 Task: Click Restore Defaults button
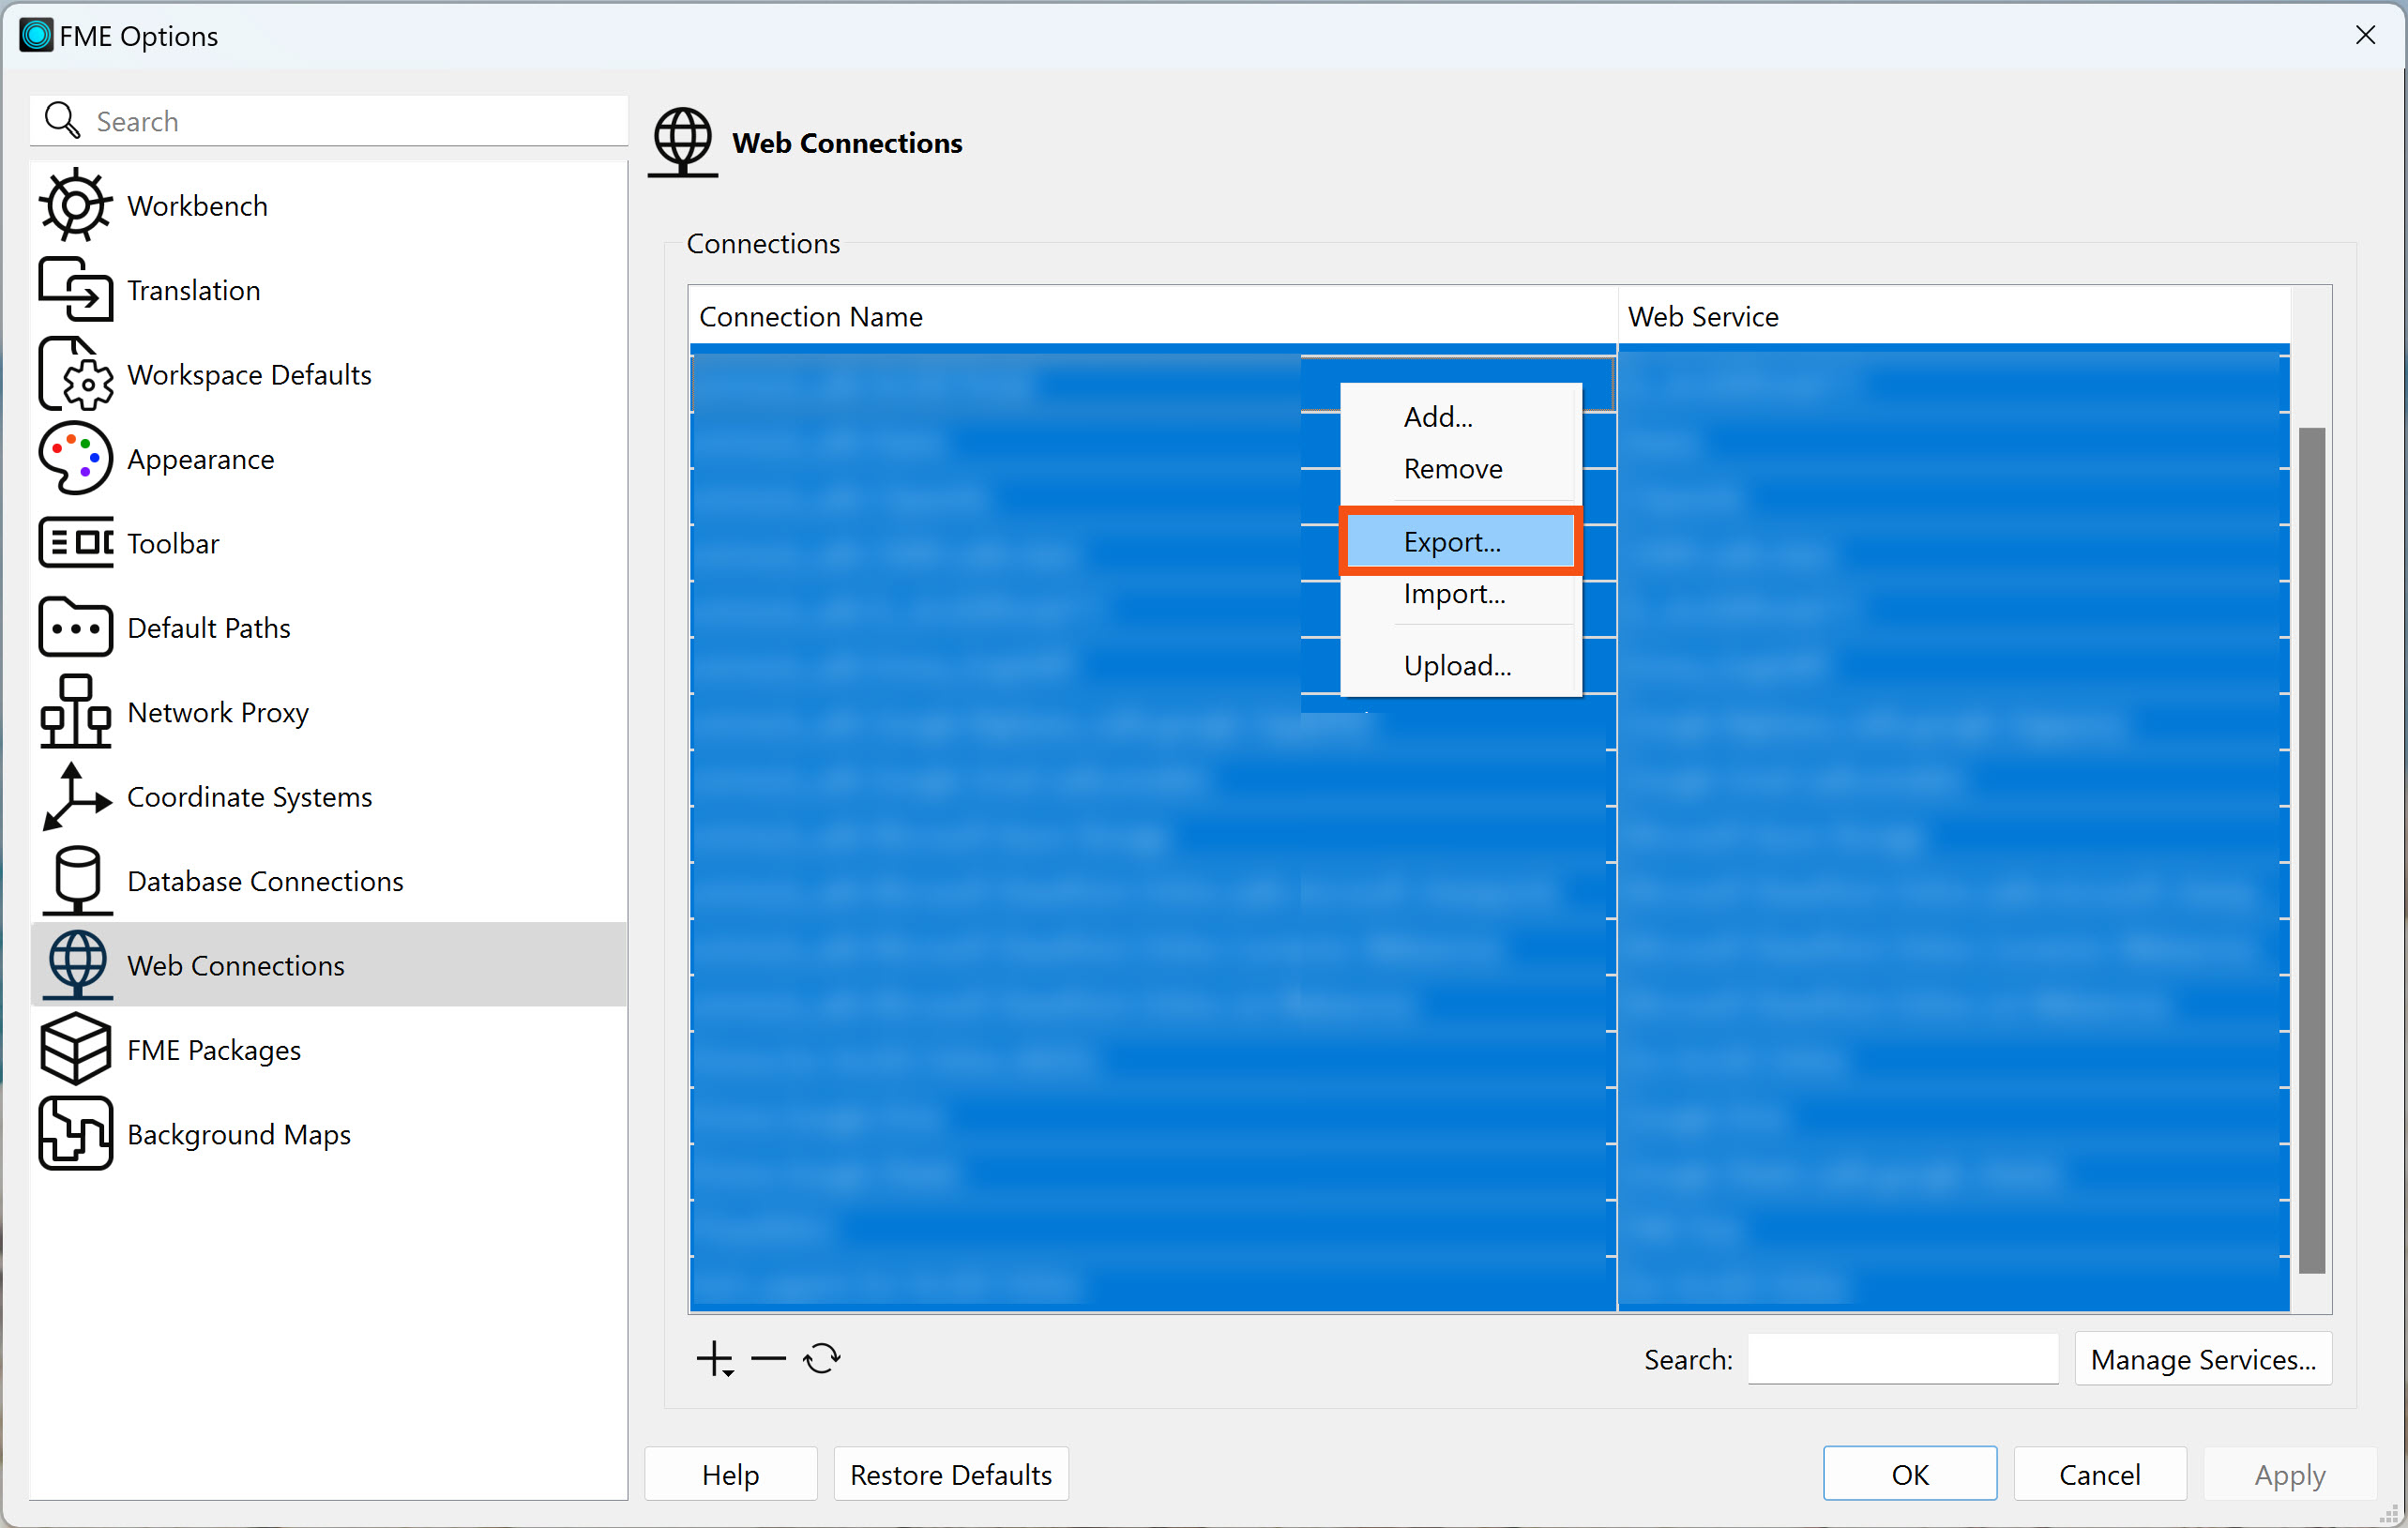tap(951, 1474)
